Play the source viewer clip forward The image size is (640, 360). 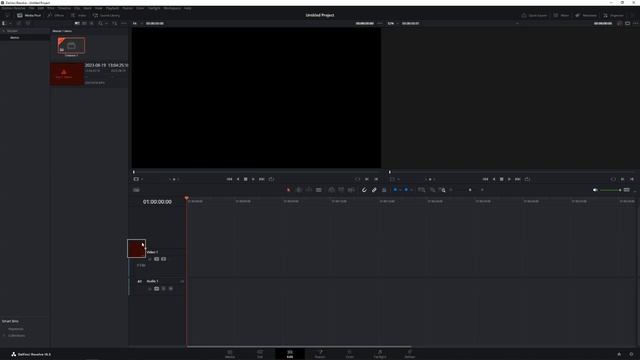[x=253, y=179]
